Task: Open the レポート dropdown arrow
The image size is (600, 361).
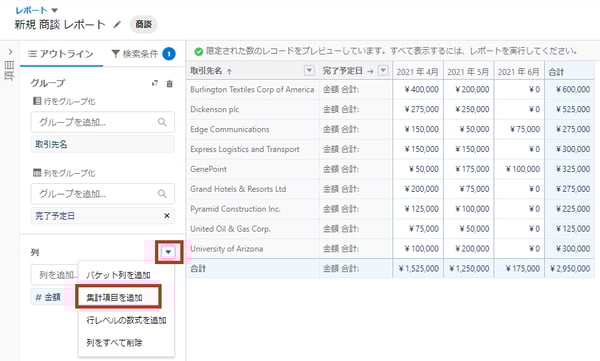Action: point(54,10)
